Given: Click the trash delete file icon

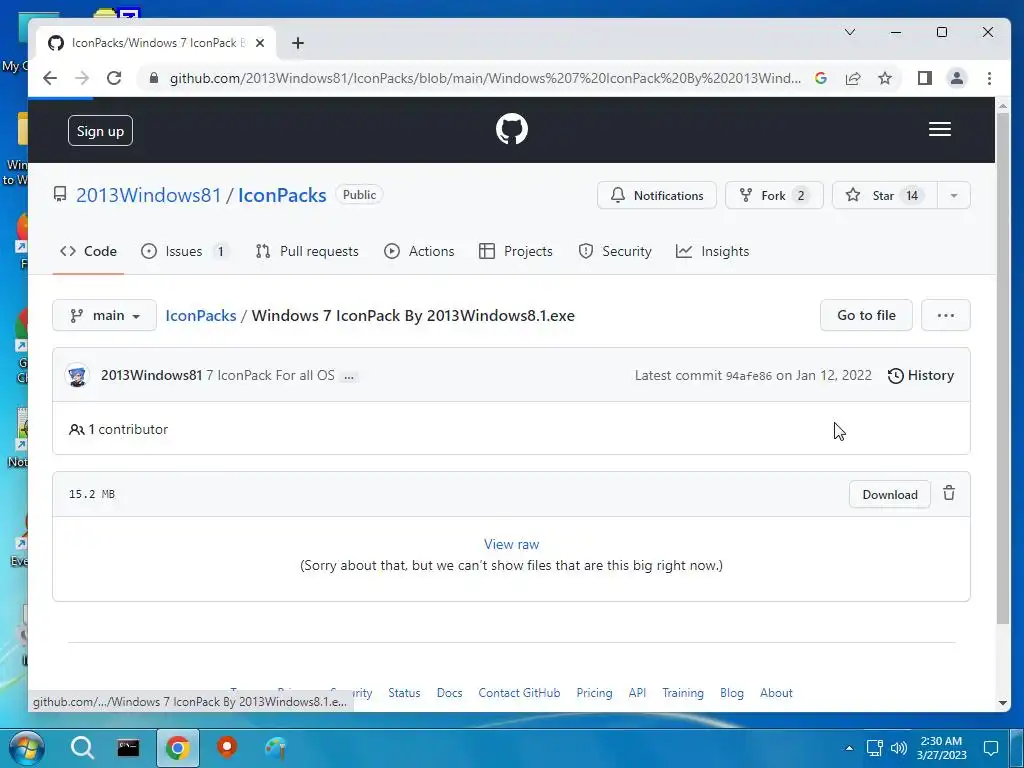Looking at the screenshot, I should (949, 494).
